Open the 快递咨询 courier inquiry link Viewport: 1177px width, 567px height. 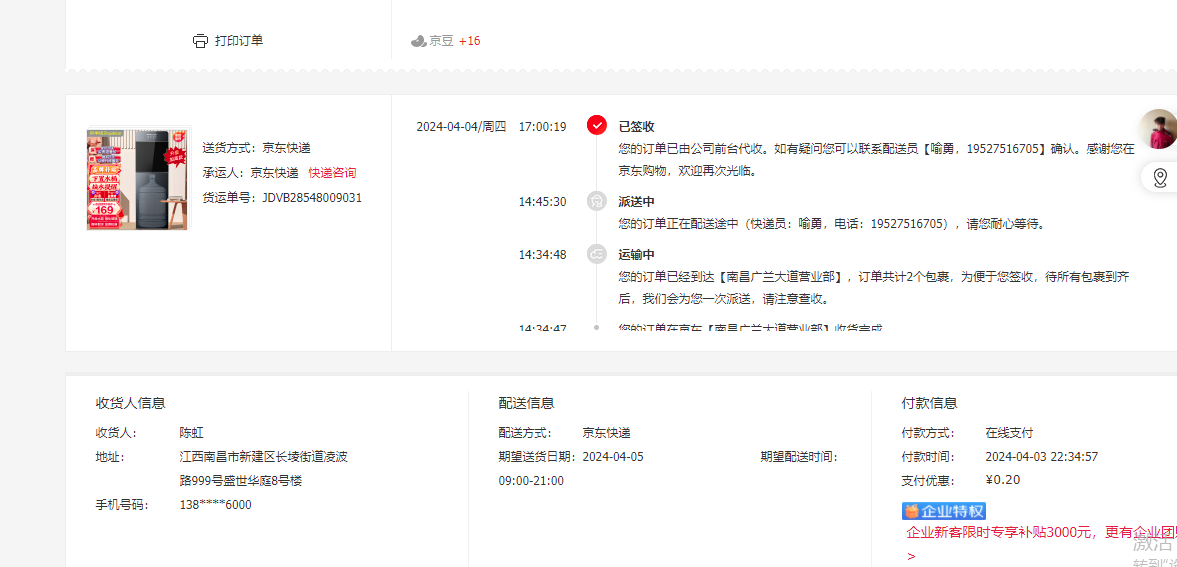click(333, 173)
